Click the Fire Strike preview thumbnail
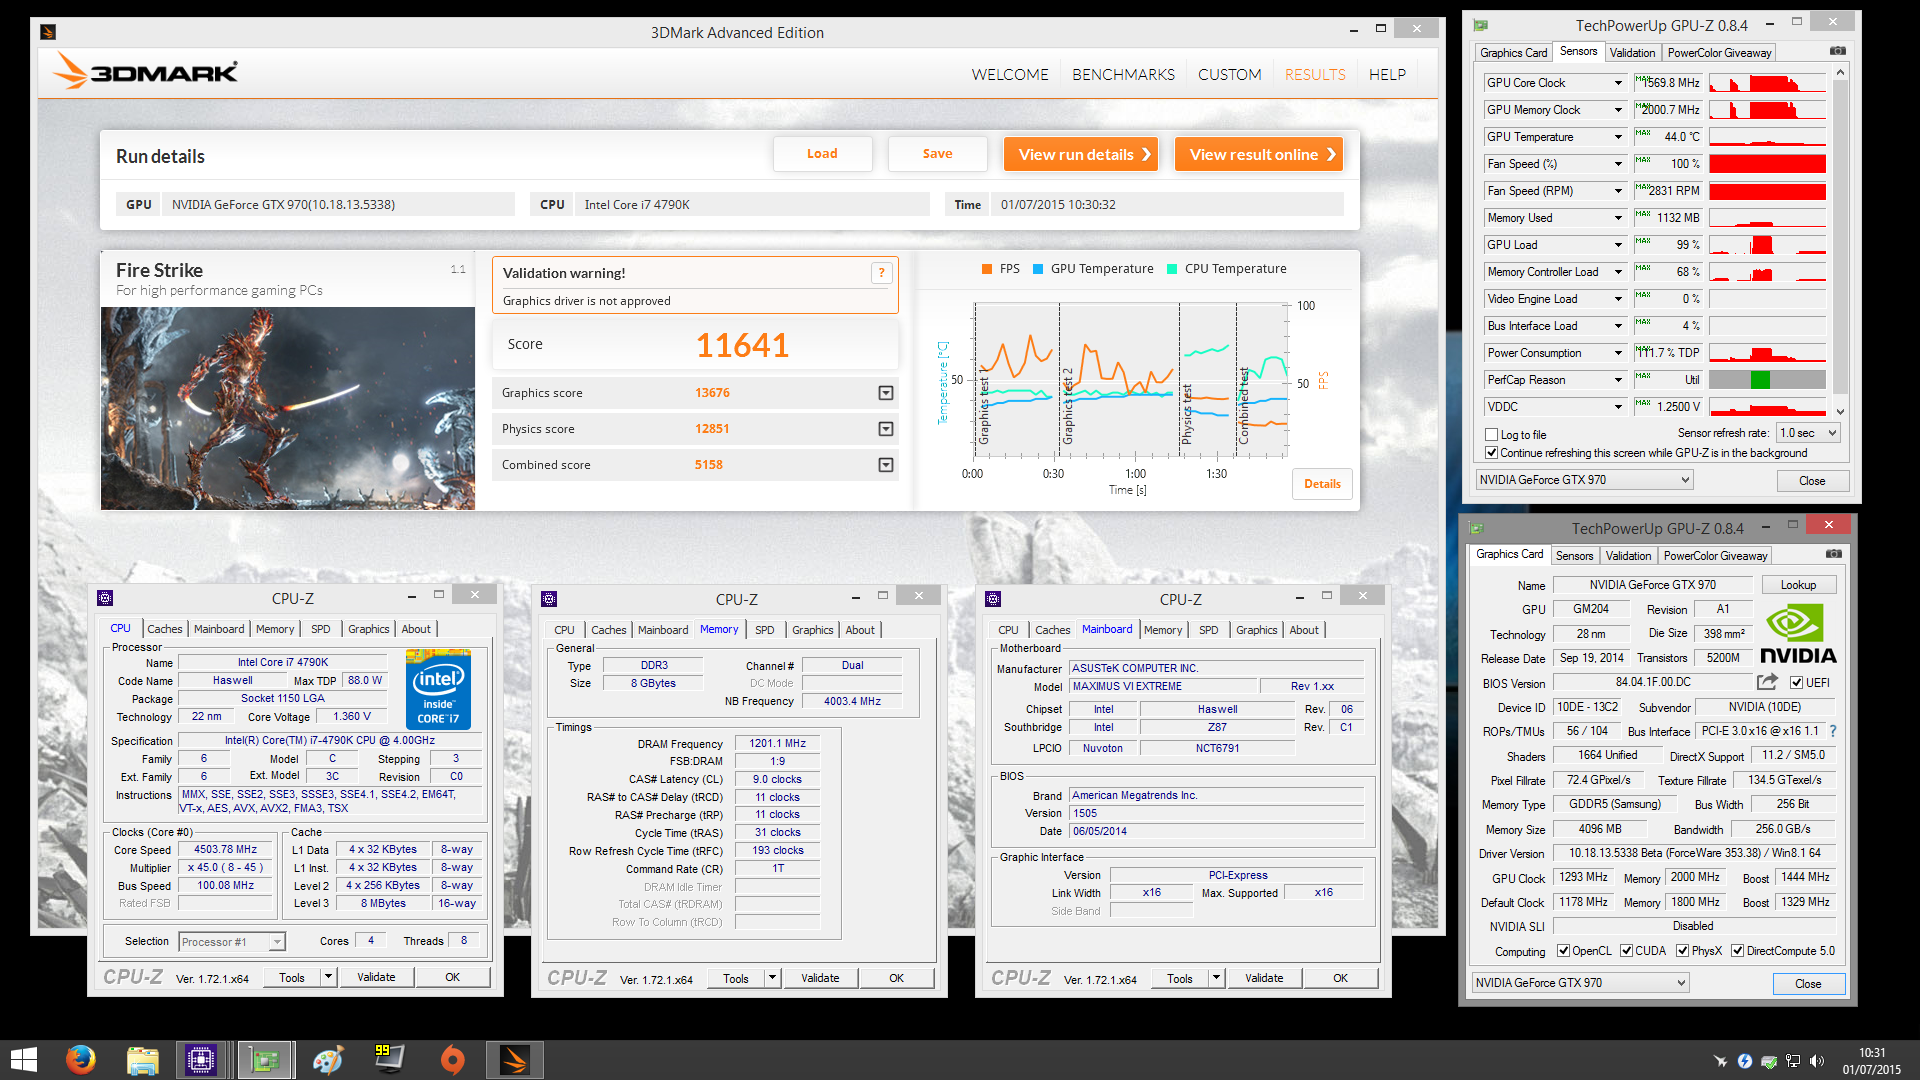 [288, 408]
